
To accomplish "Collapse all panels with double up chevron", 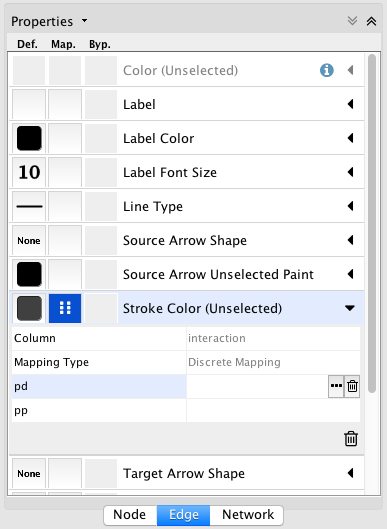I will tap(371, 21).
